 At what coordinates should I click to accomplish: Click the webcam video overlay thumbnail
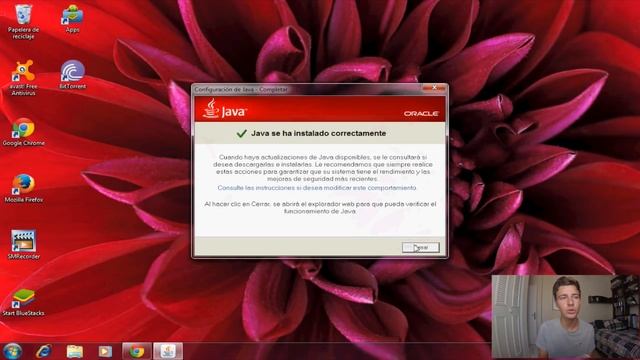click(x=565, y=317)
